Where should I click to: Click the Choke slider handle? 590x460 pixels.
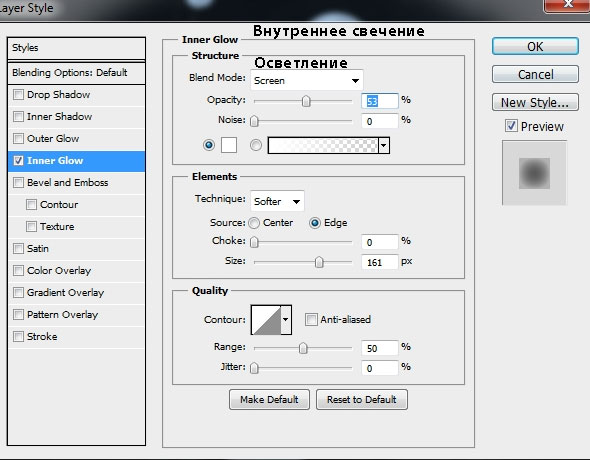click(254, 242)
